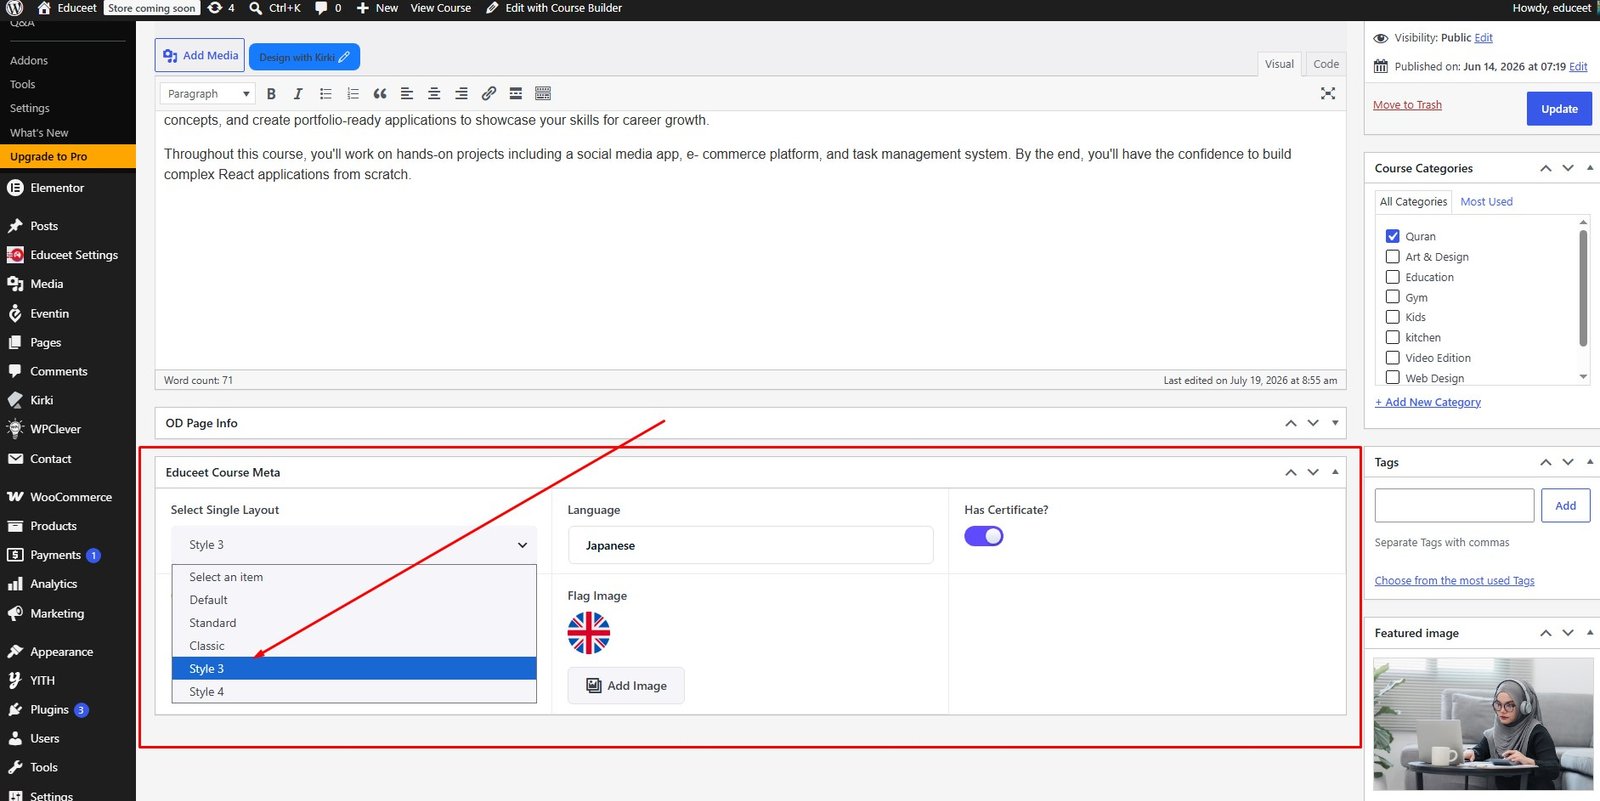Align text right in the editor
The width and height of the screenshot is (1600, 801).
click(461, 94)
